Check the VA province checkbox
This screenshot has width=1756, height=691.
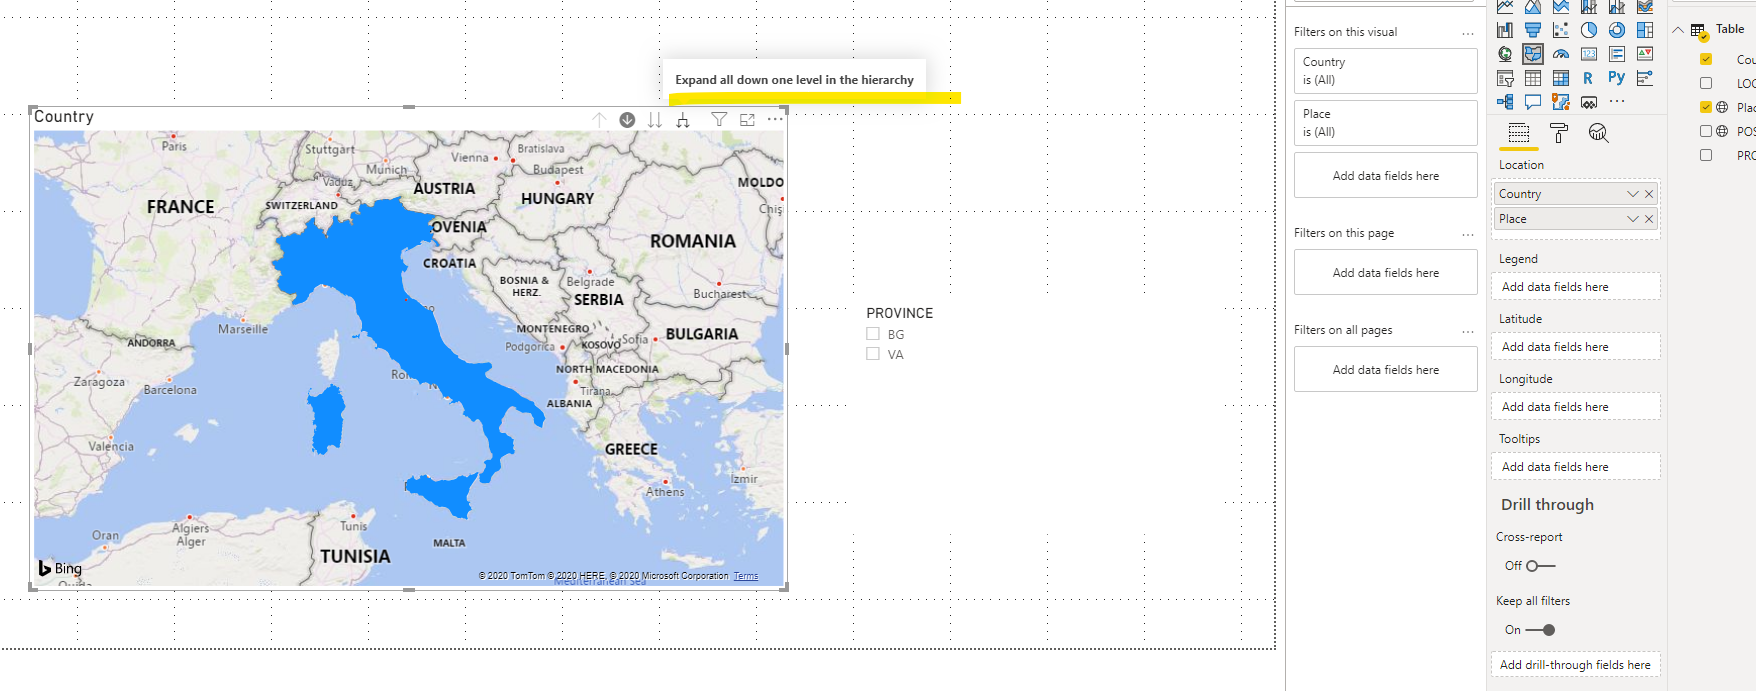[x=873, y=354]
